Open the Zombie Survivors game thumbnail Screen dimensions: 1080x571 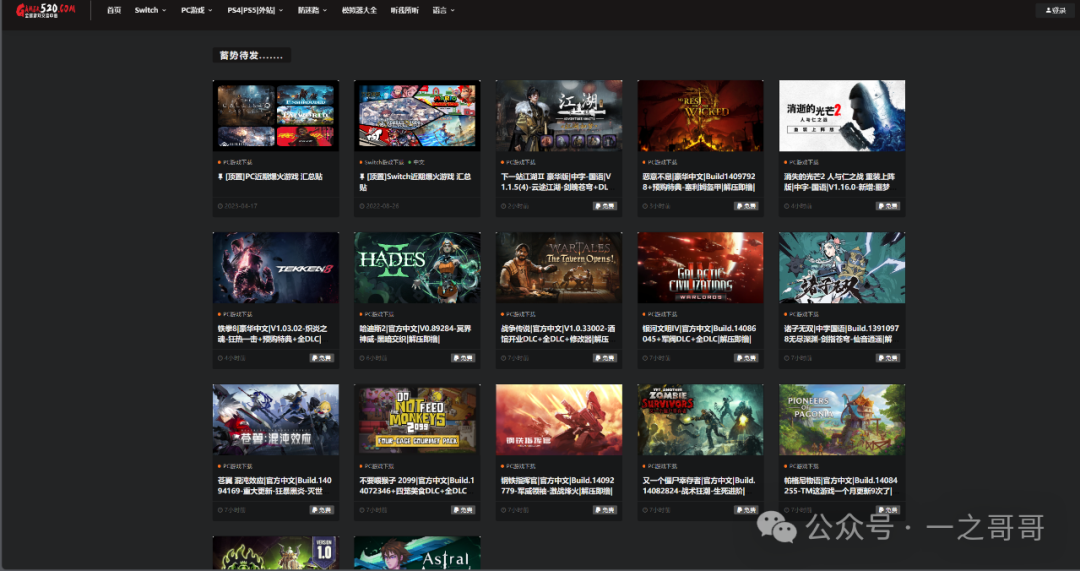click(x=700, y=420)
